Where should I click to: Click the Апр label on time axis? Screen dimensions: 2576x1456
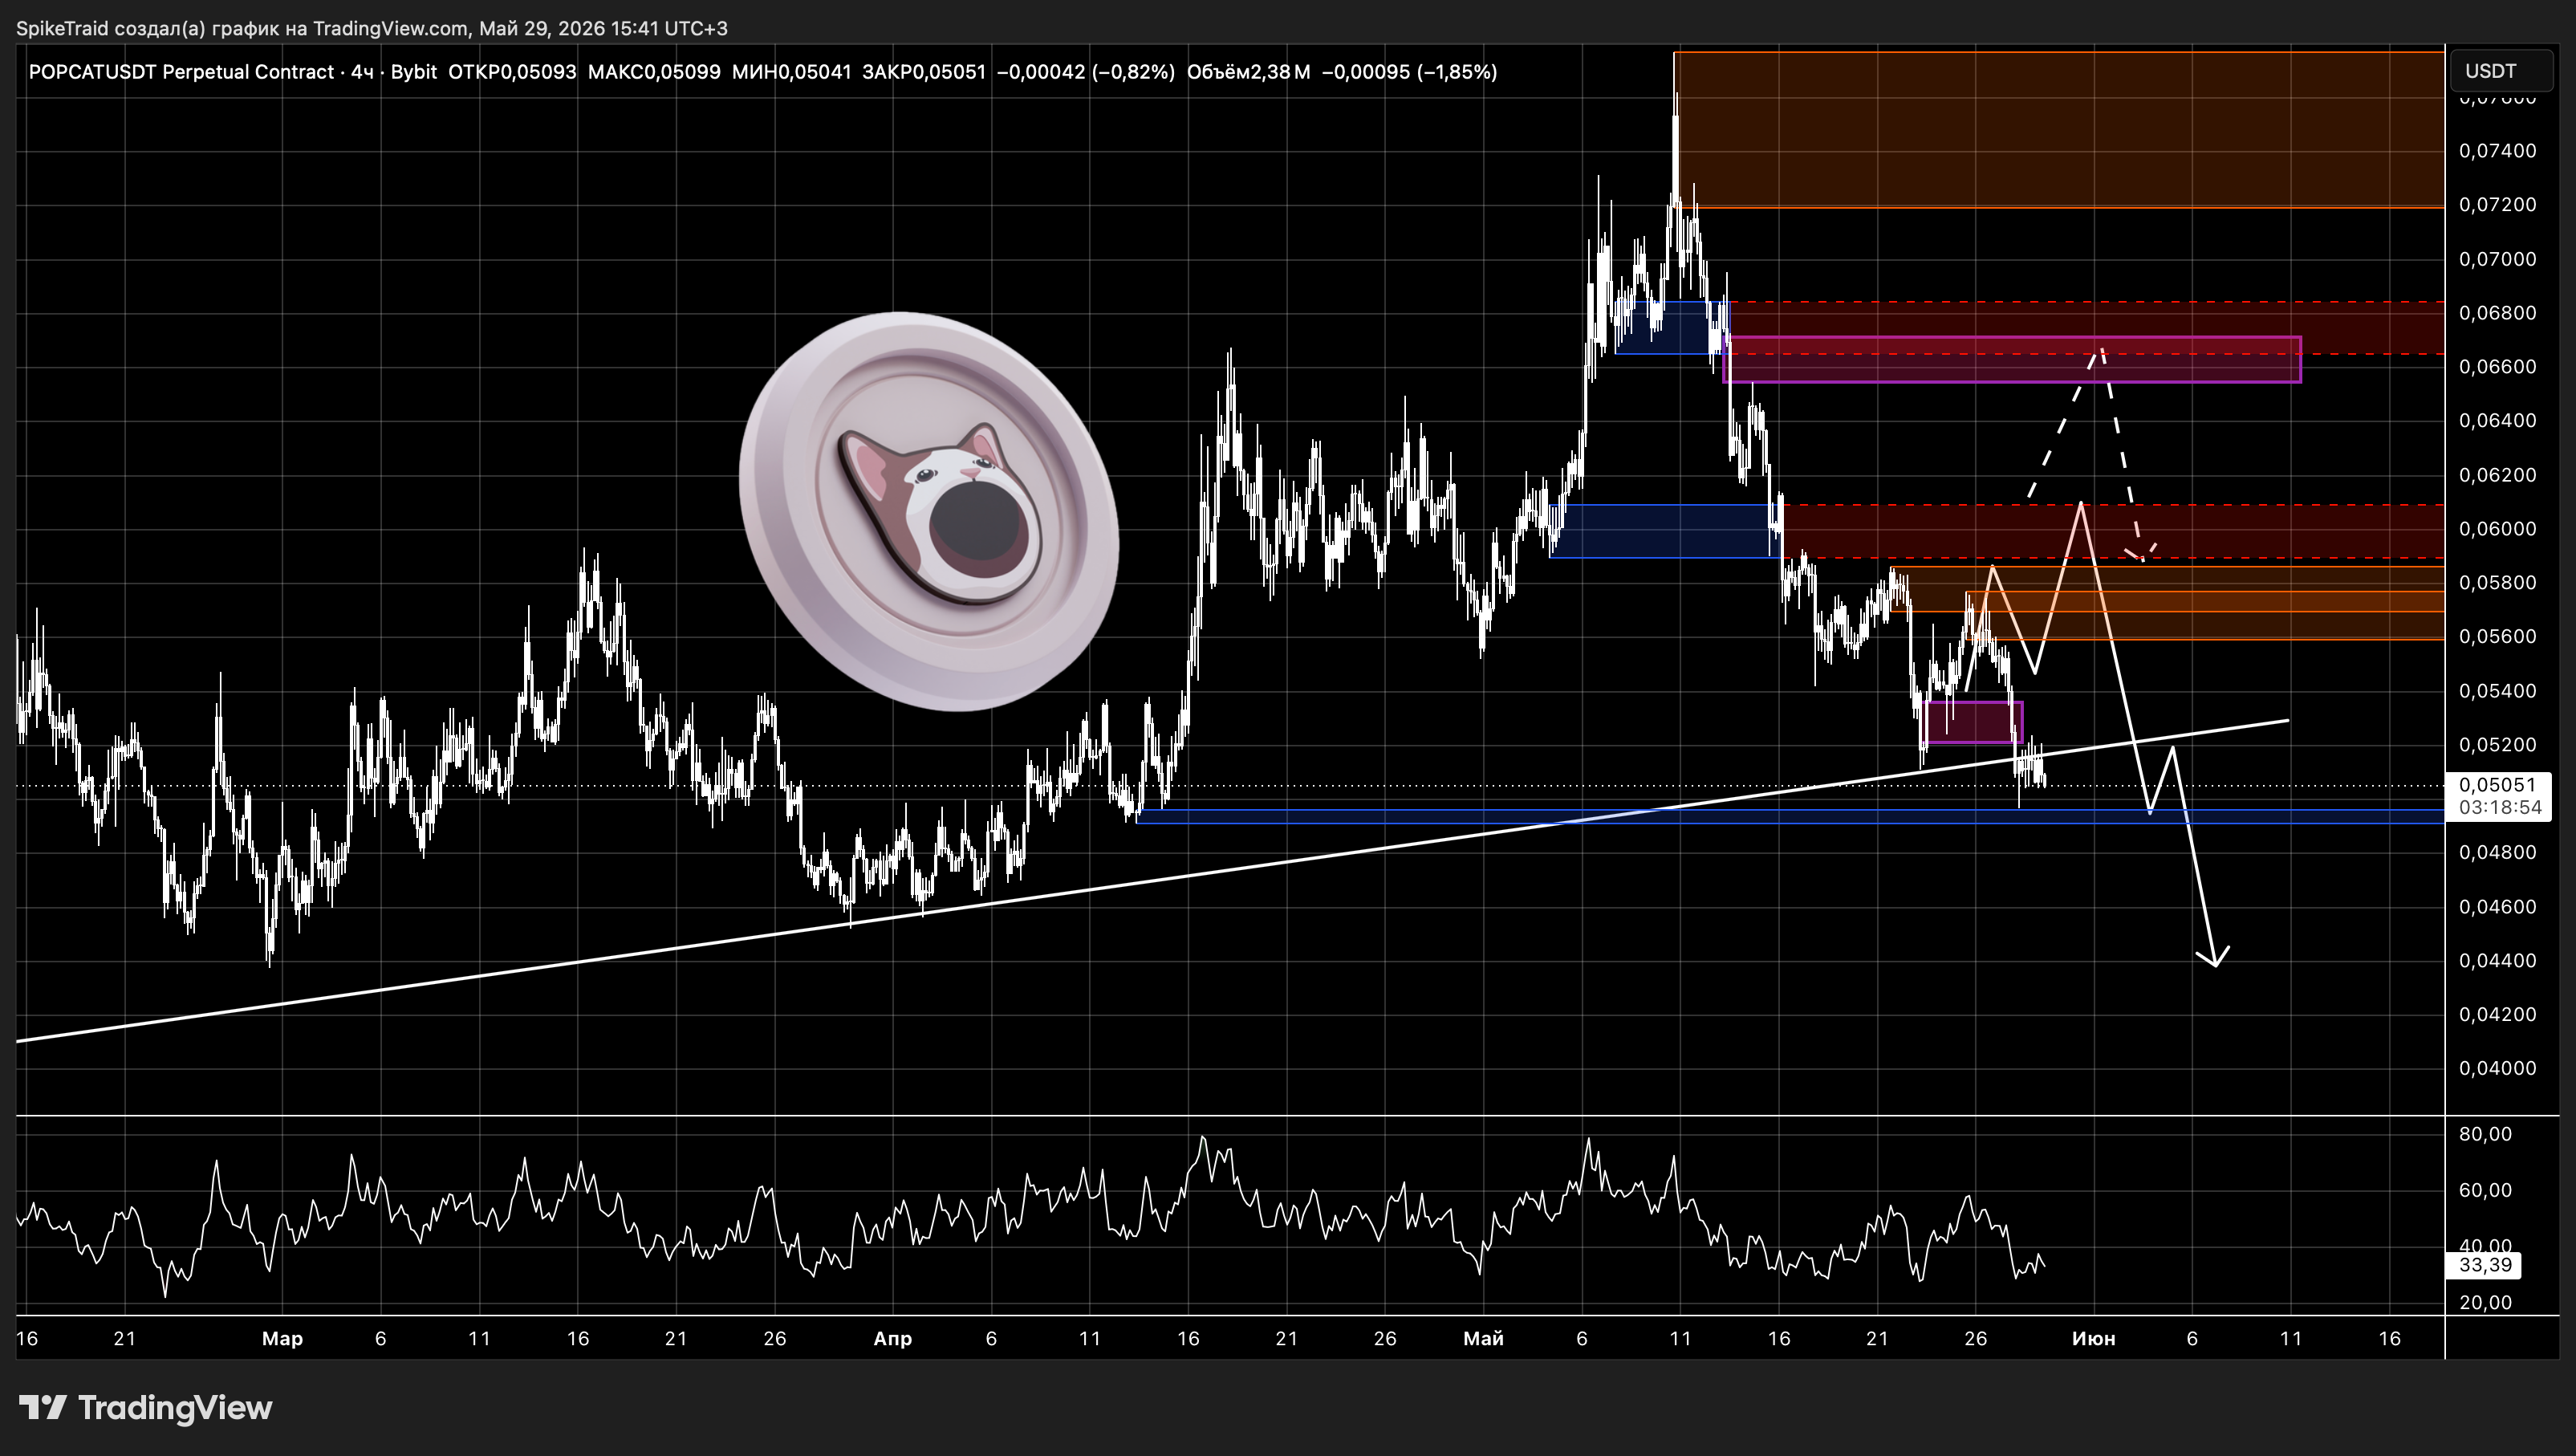[892, 1339]
